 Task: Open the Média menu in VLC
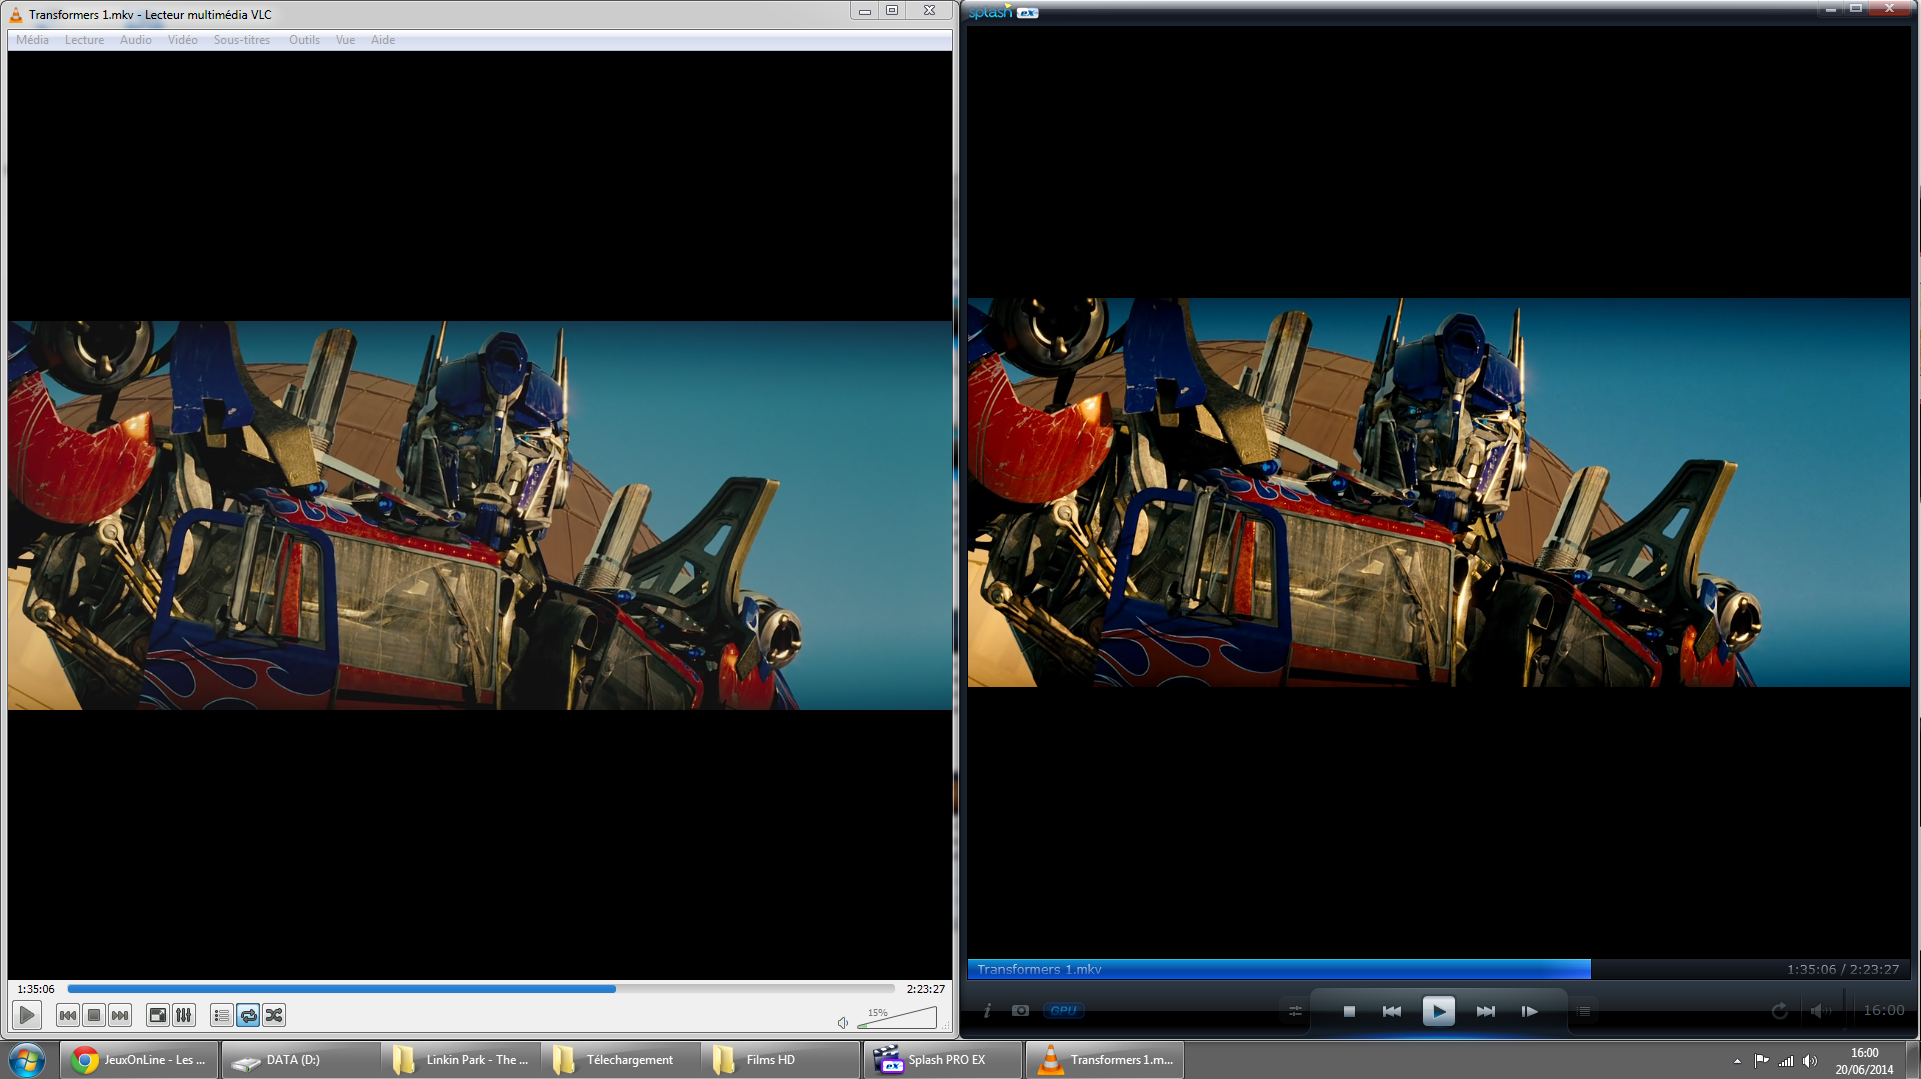click(x=32, y=40)
